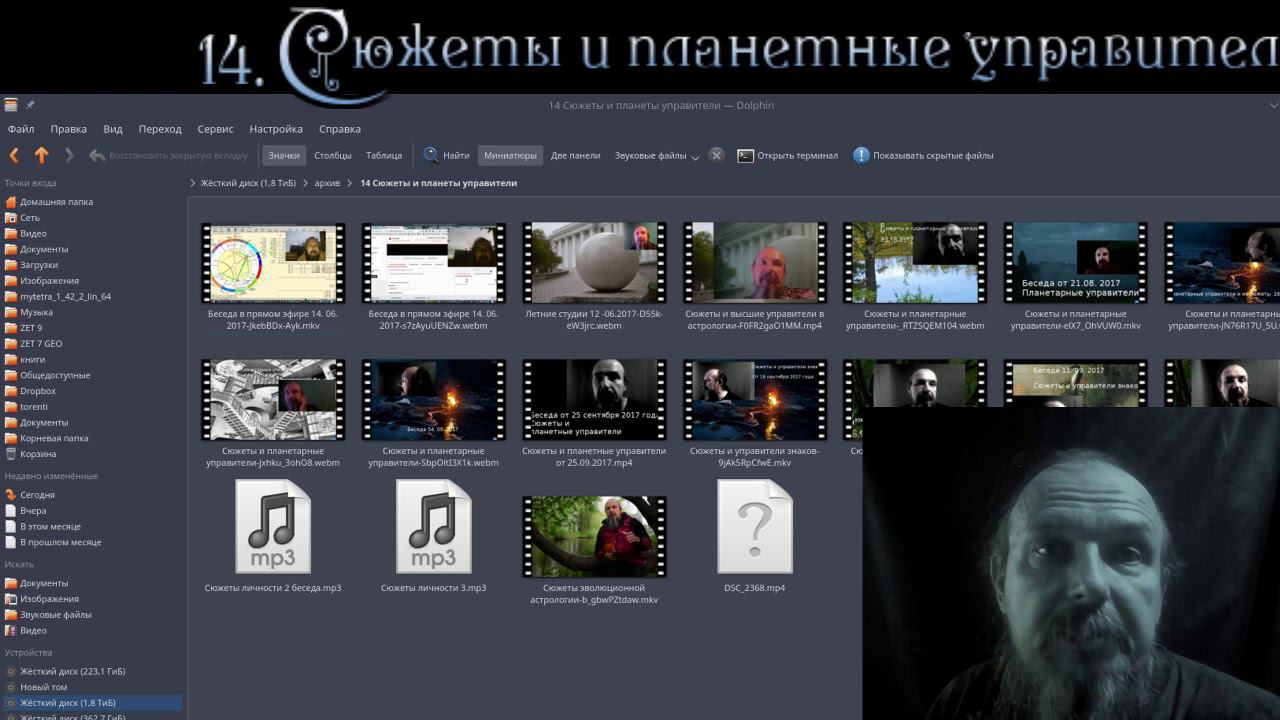Viewport: 1280px width, 720px height.
Task: Select video Беседа в прямом эфире JkebBDx-Ayk.mkv
Action: click(273, 263)
